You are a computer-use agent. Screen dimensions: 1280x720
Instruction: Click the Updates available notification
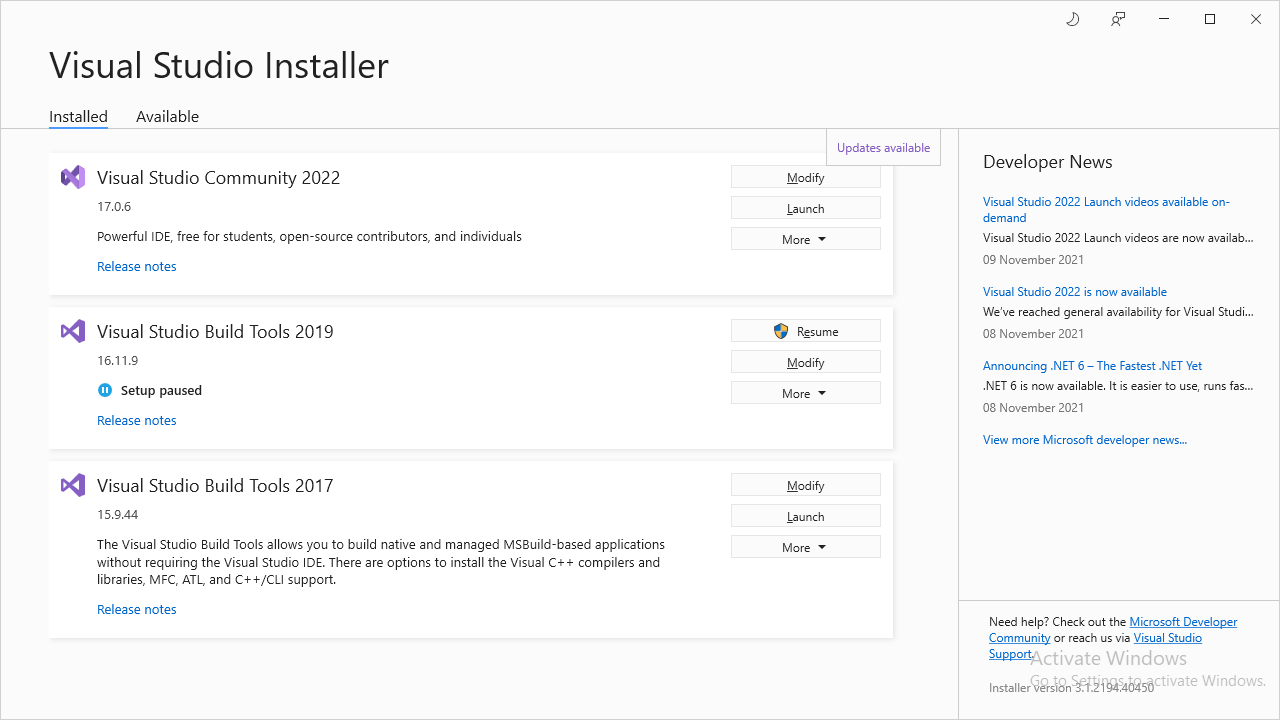[x=883, y=147]
